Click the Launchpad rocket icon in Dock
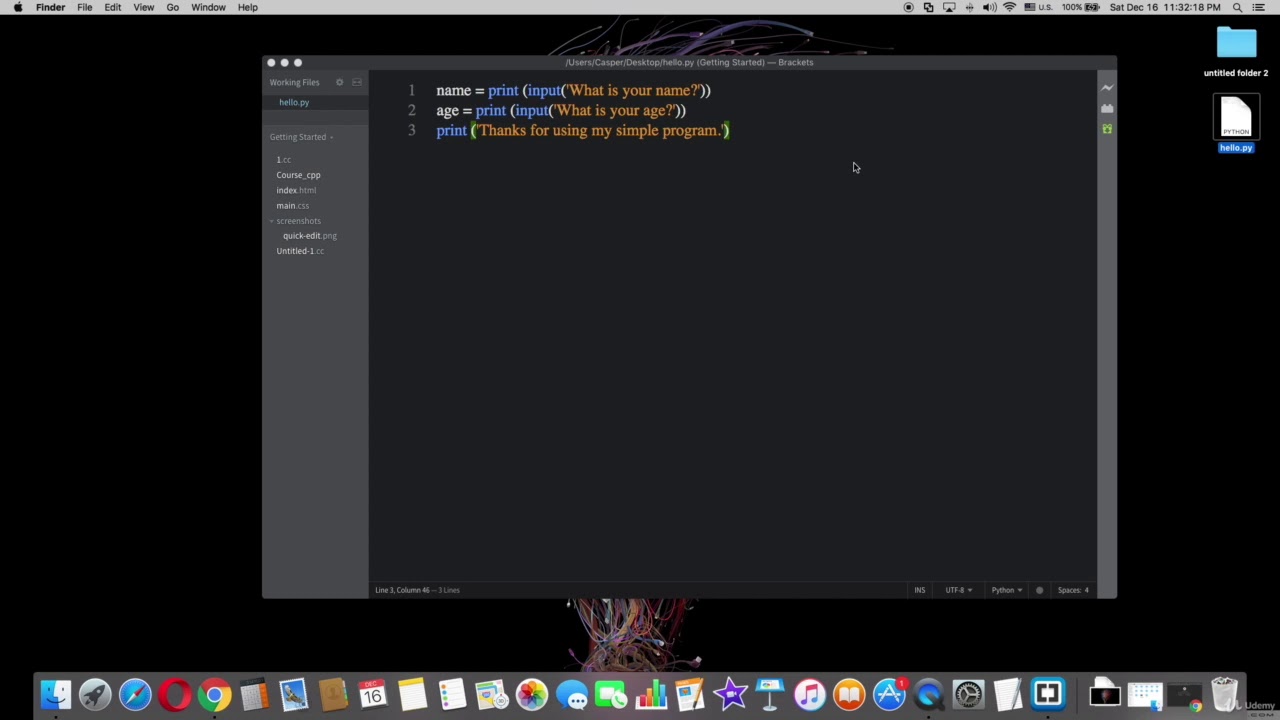This screenshot has height=720, width=1280. coord(95,695)
